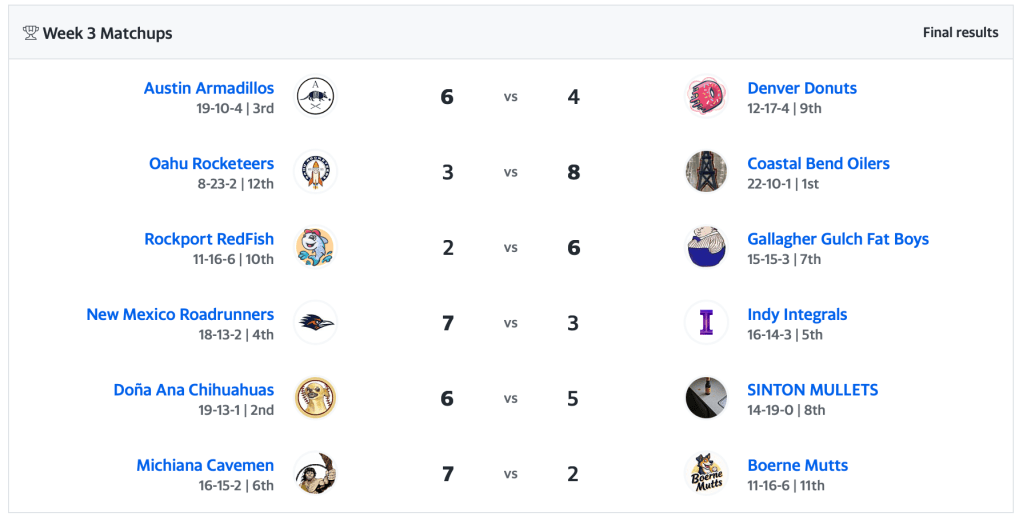Open the Coastal Bend Oilers team page
The height and width of the screenshot is (520, 1023).
[x=818, y=164]
